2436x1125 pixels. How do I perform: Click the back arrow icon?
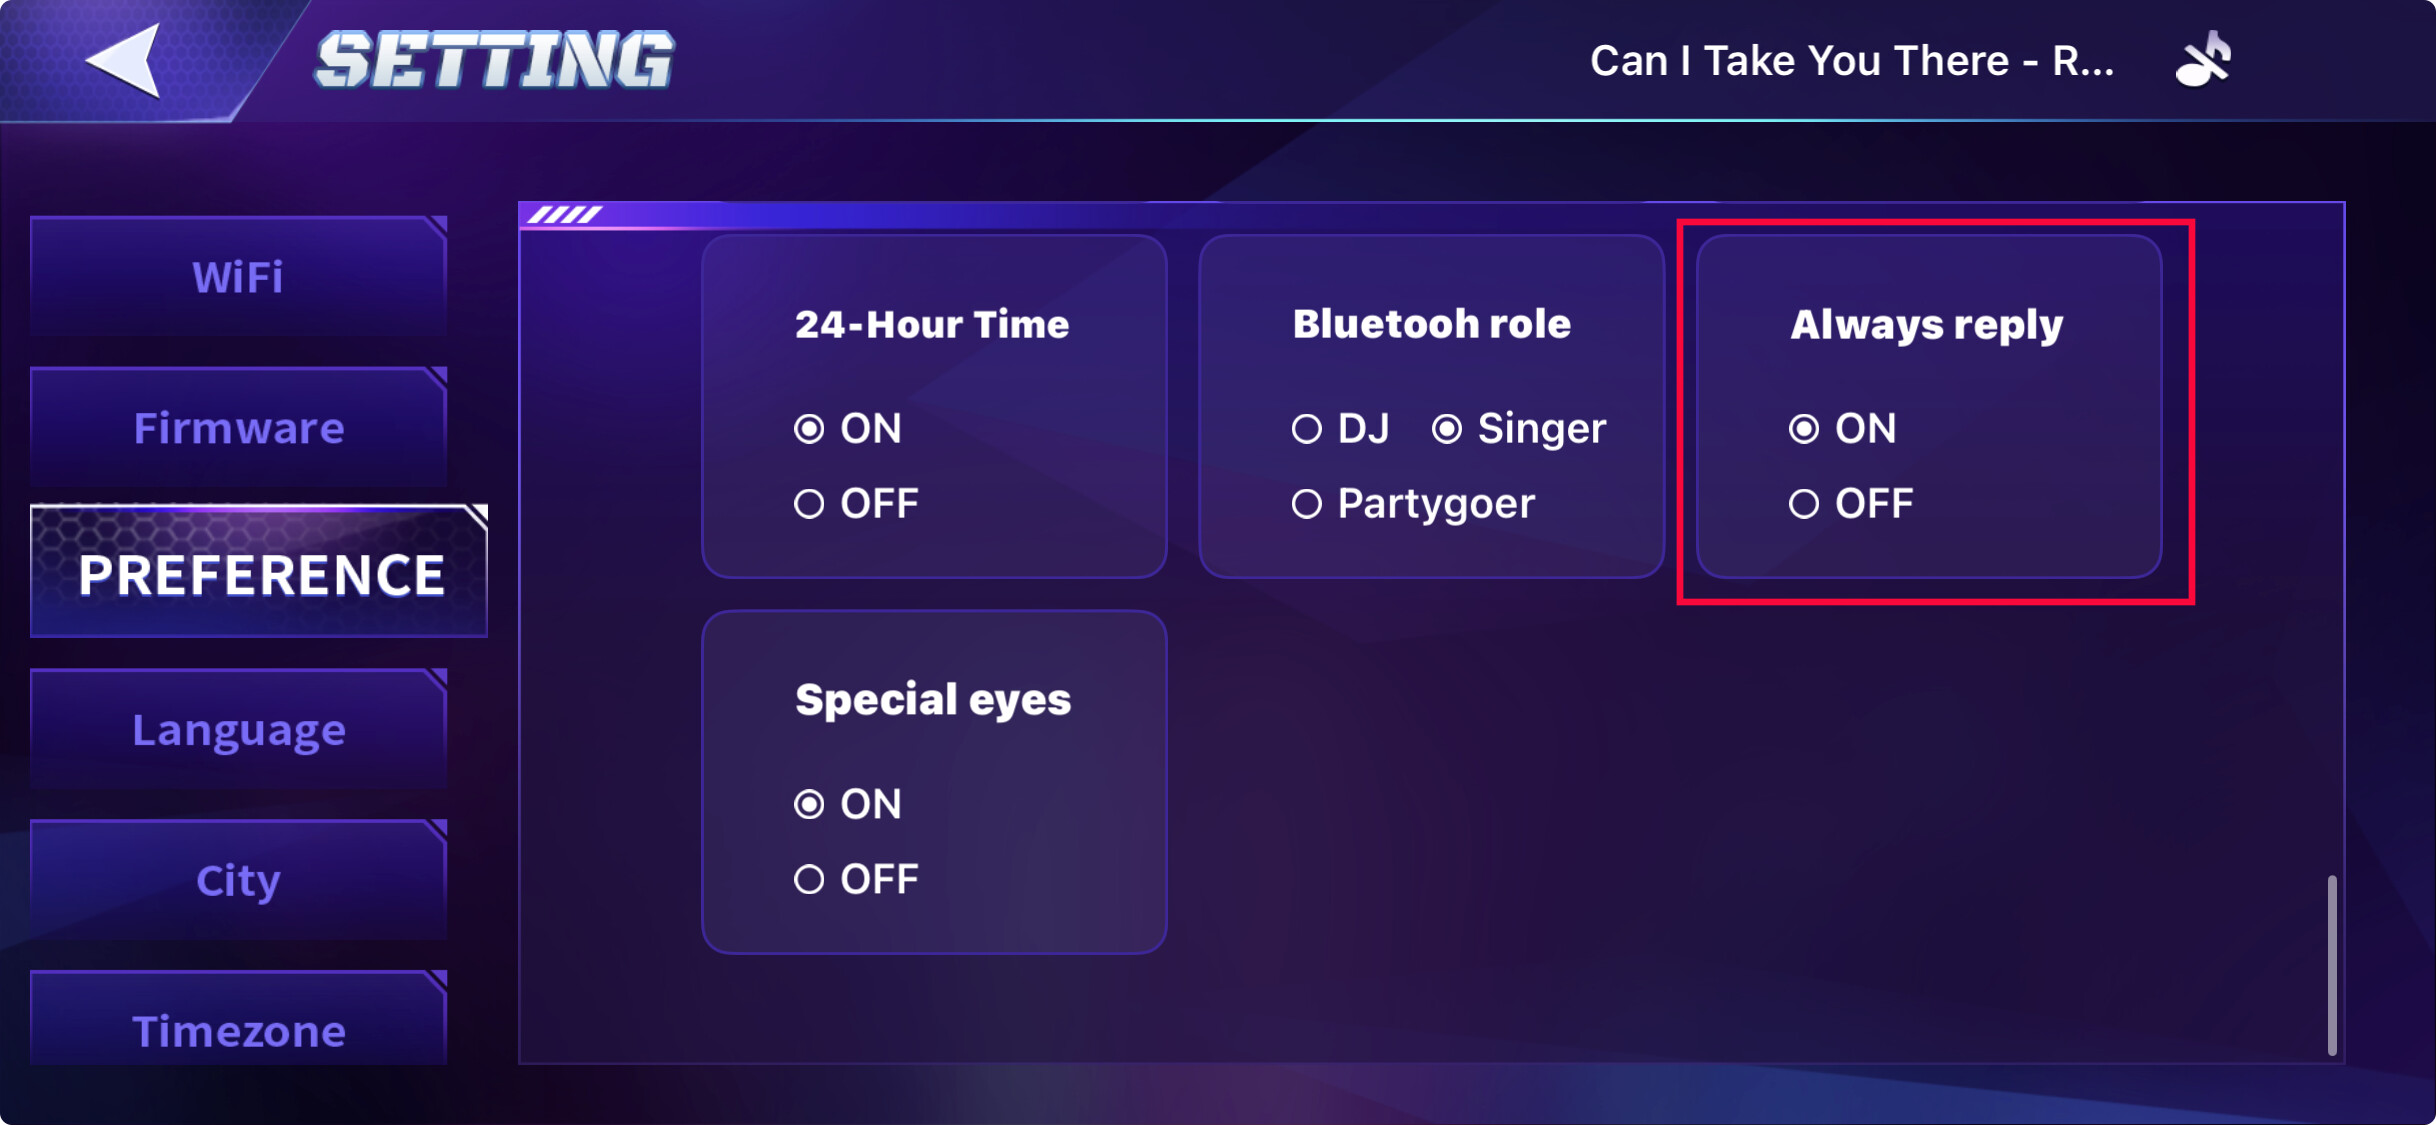tap(125, 60)
